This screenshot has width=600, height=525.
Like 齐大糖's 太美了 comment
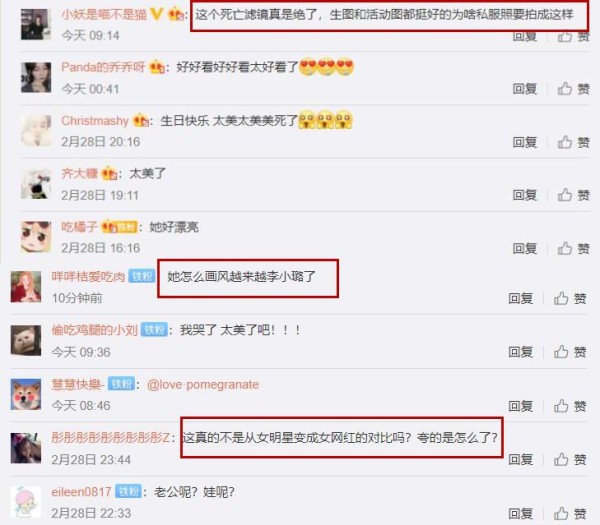[573, 195]
